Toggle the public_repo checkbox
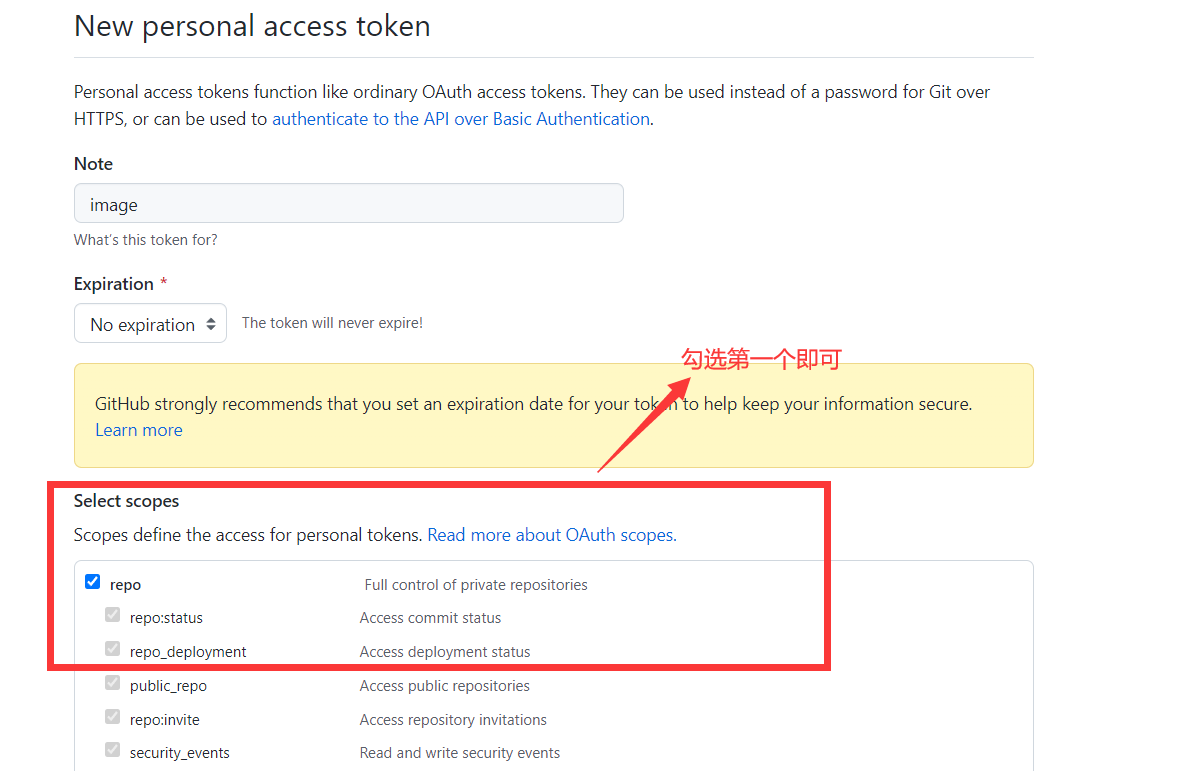 [113, 684]
